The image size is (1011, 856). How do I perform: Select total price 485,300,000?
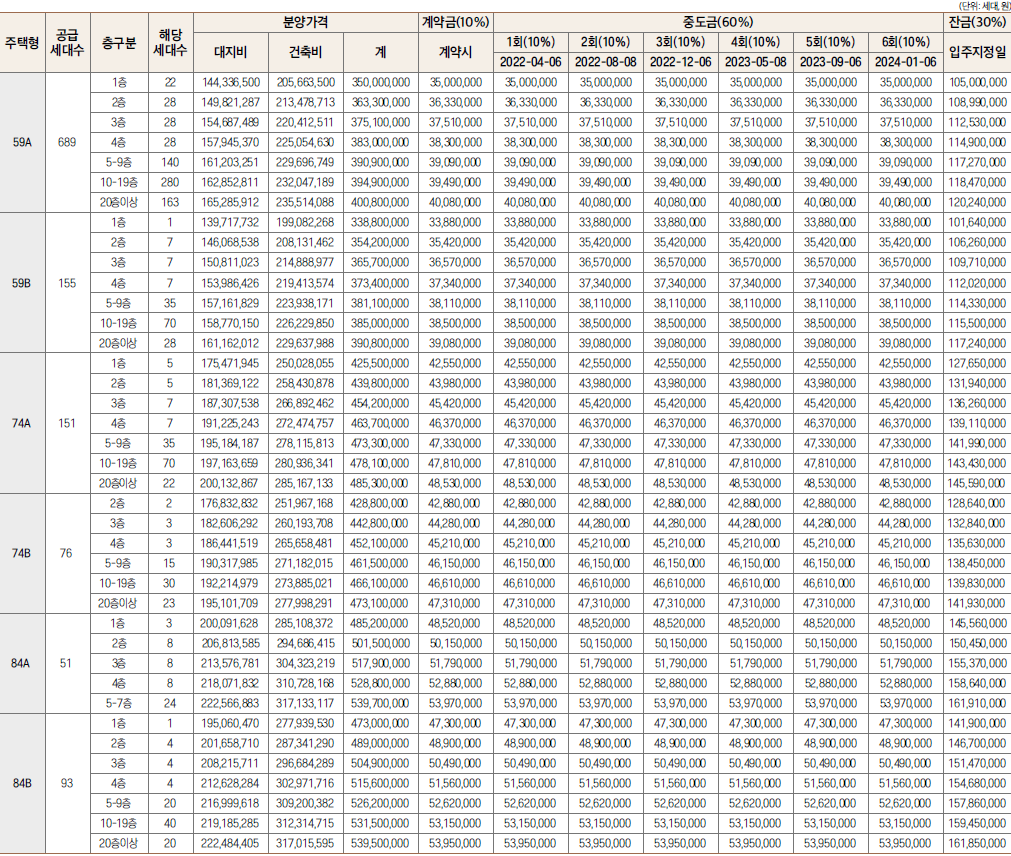(x=380, y=483)
